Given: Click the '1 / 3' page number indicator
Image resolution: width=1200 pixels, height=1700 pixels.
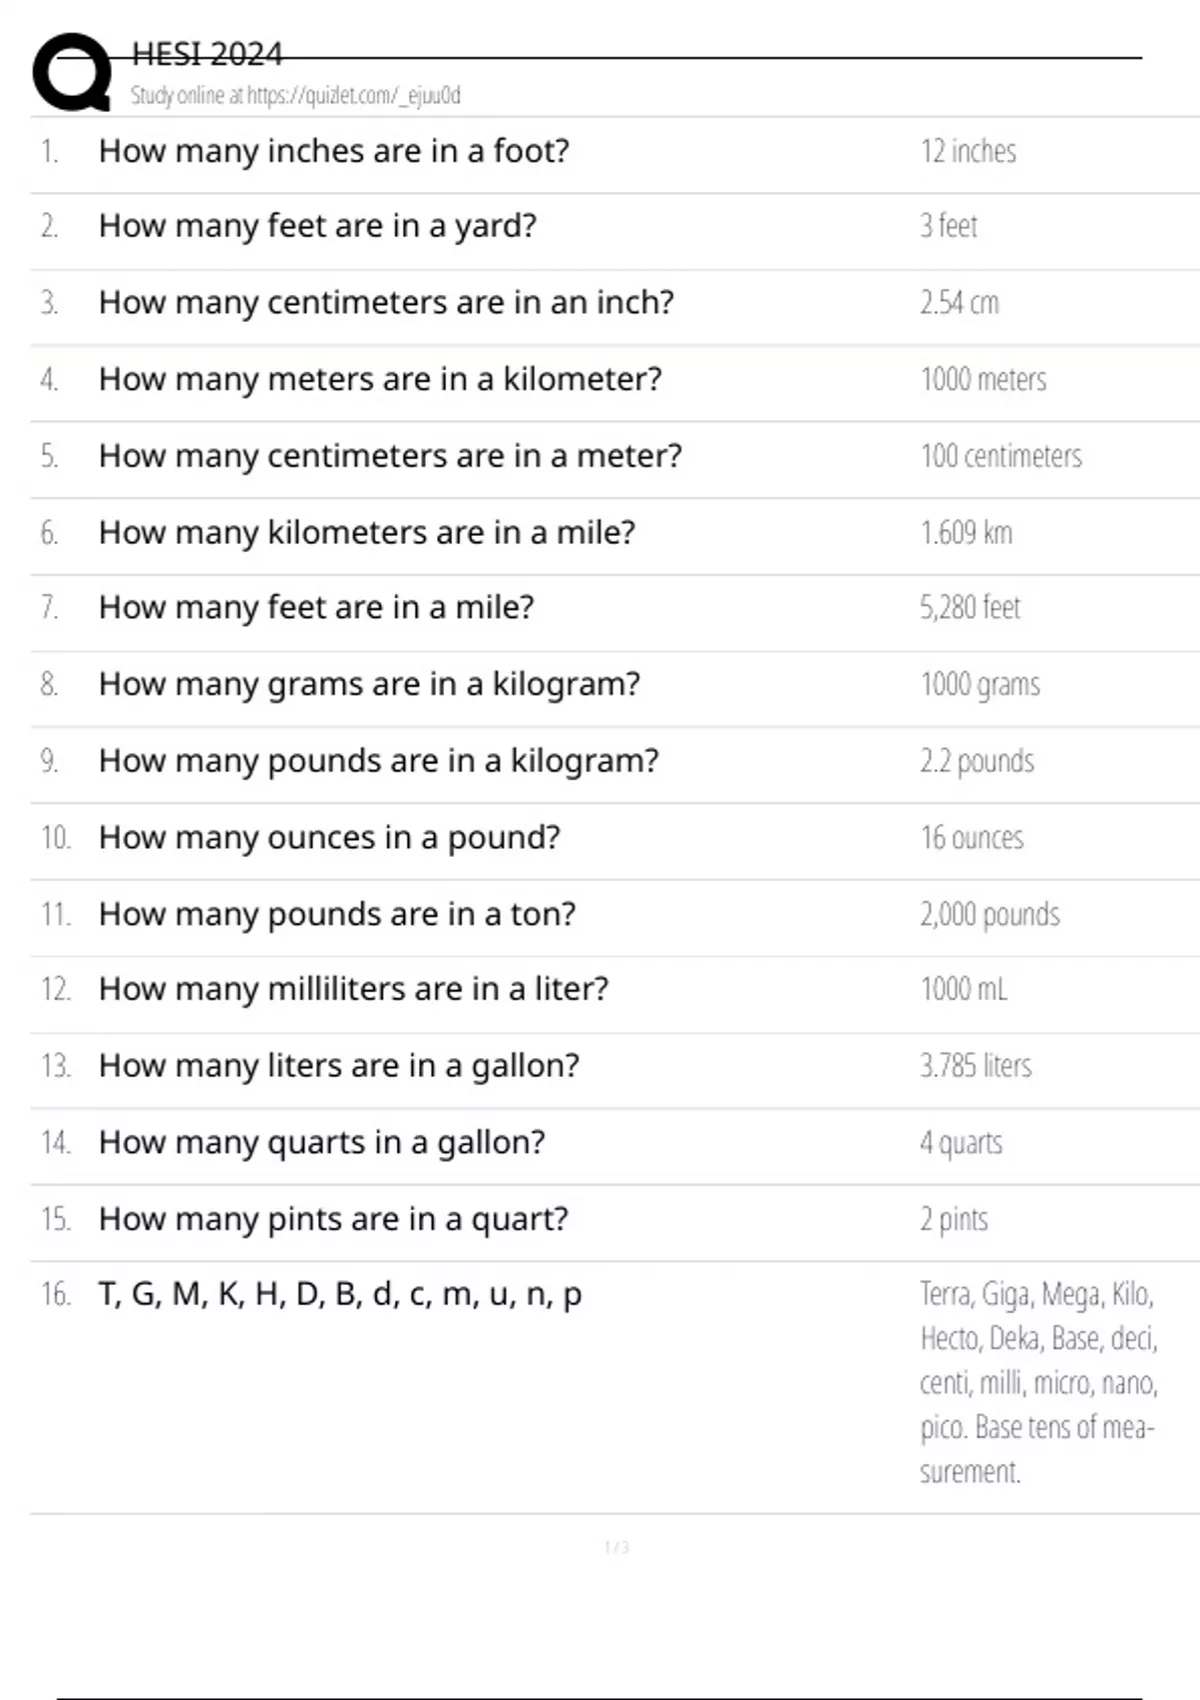Looking at the screenshot, I should 616,1547.
